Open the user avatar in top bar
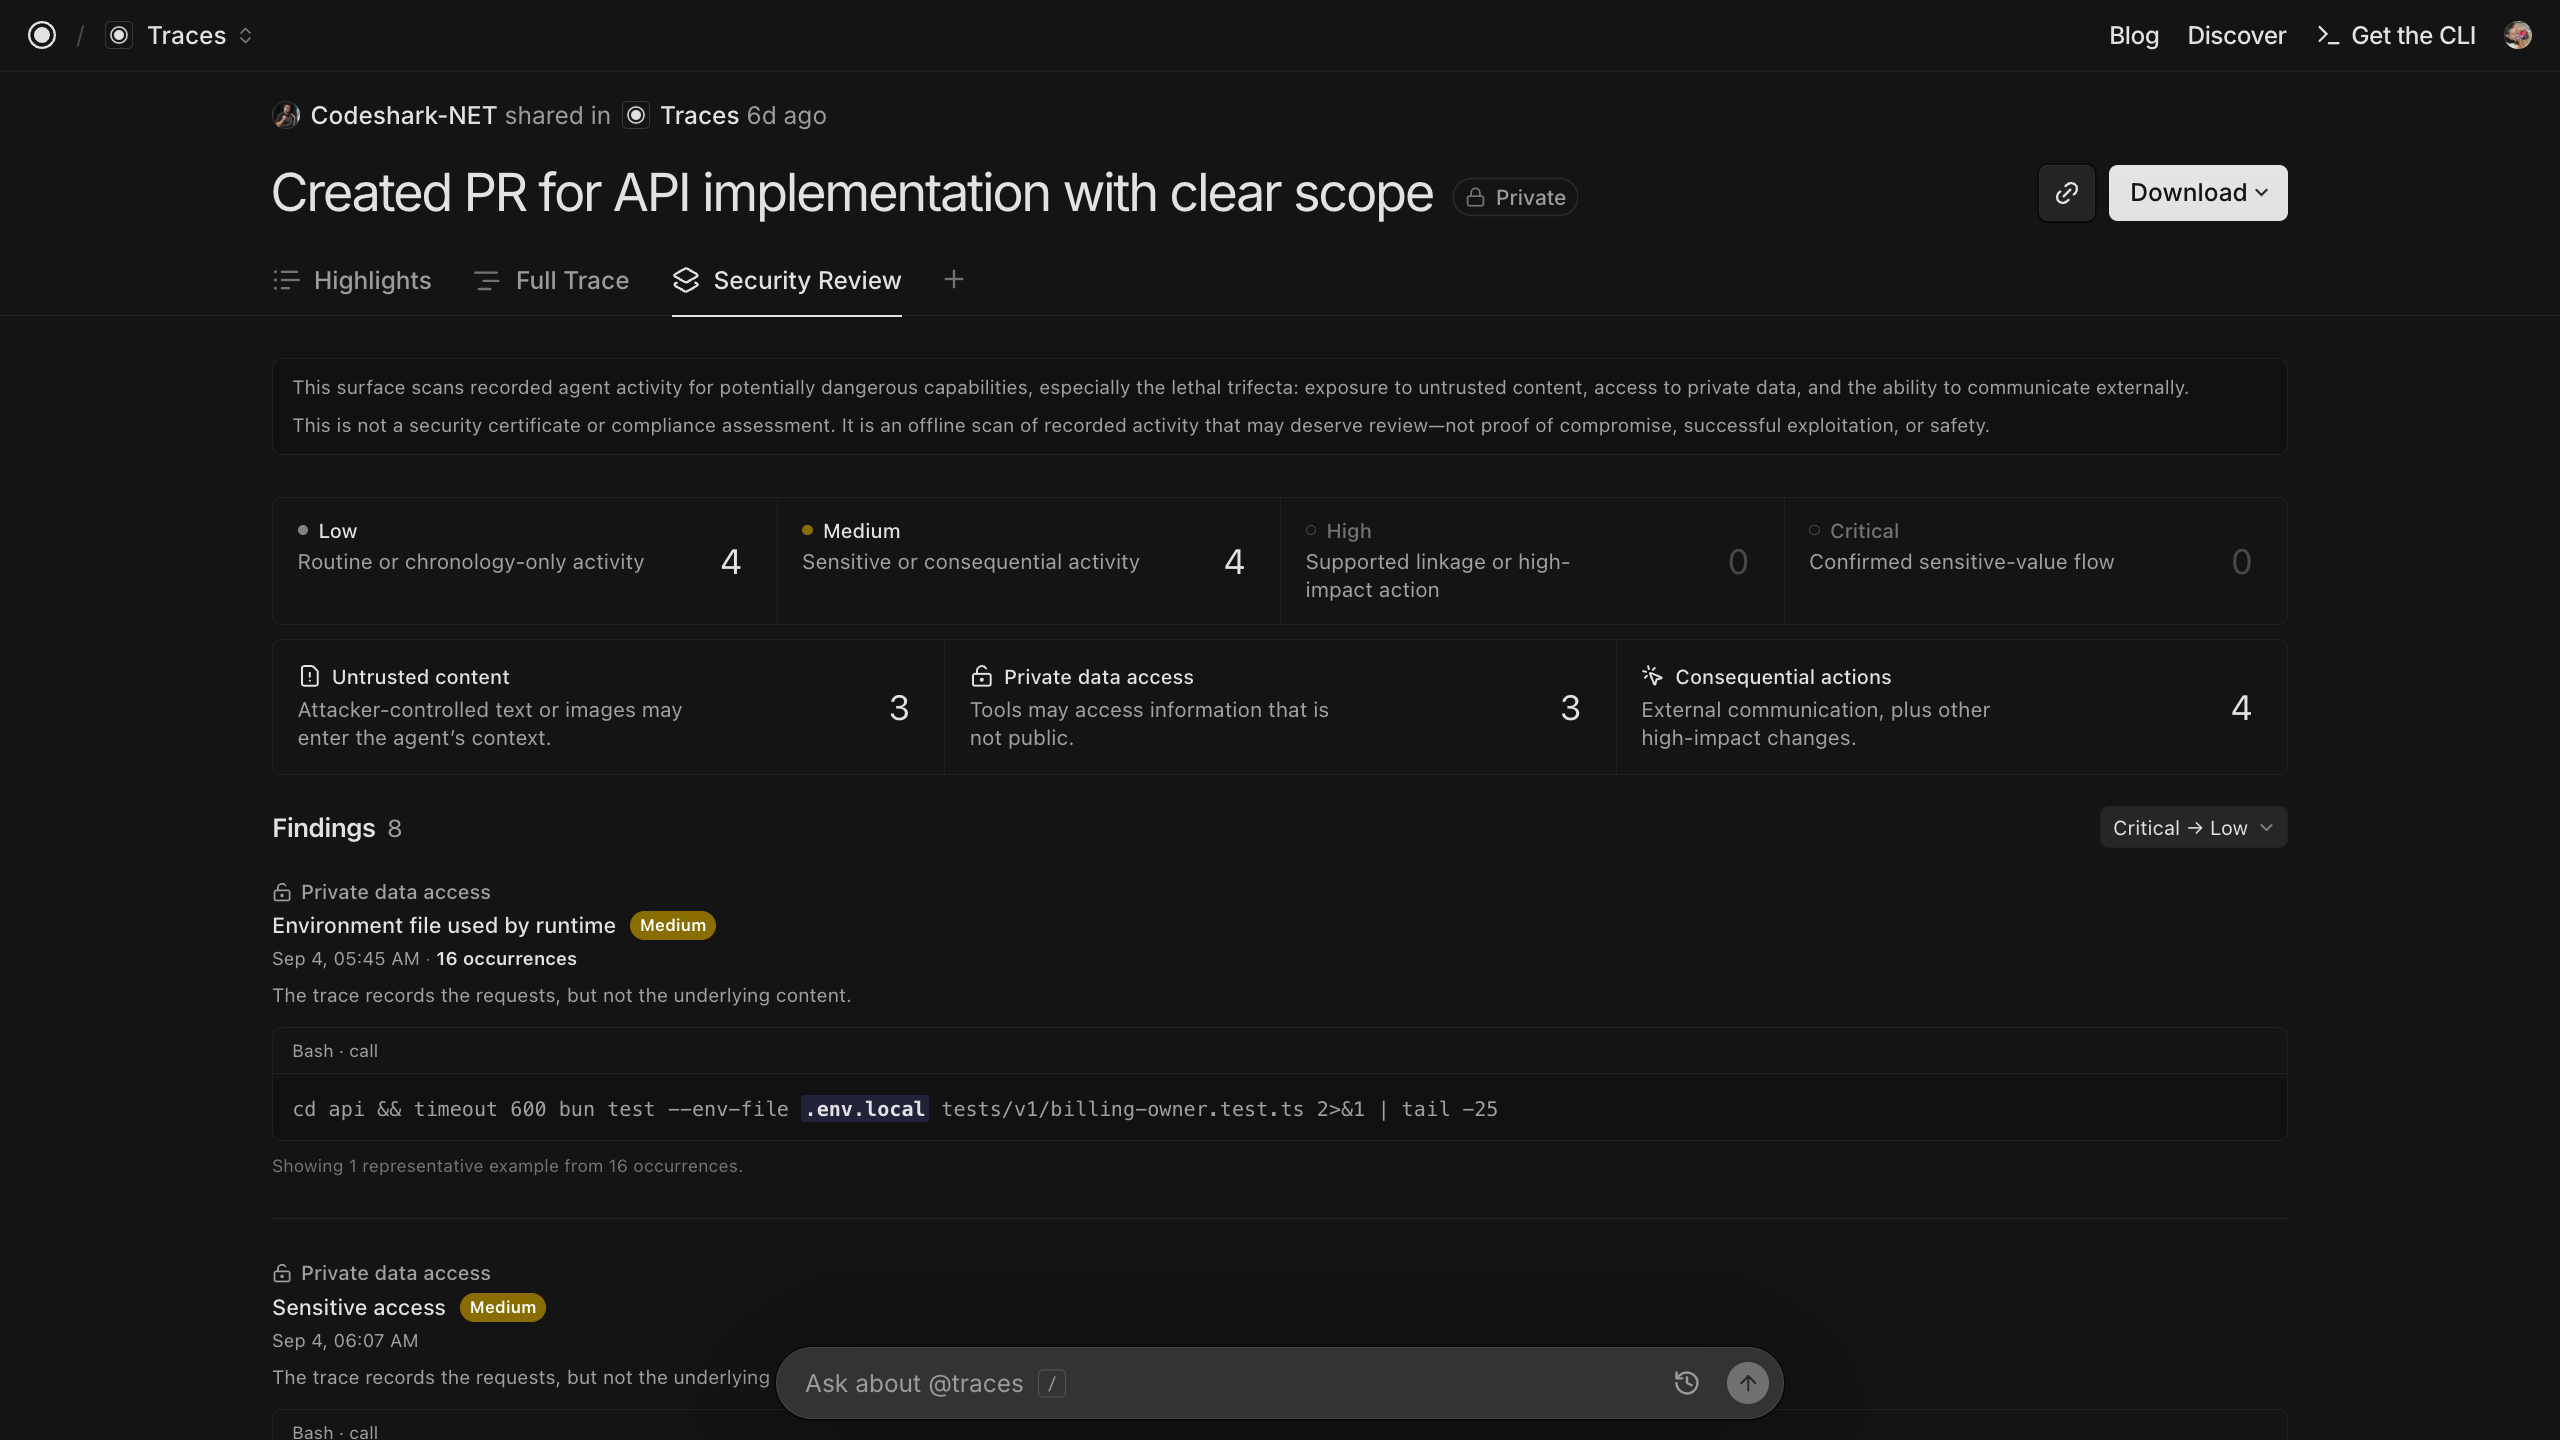The image size is (2560, 1440). click(2517, 35)
